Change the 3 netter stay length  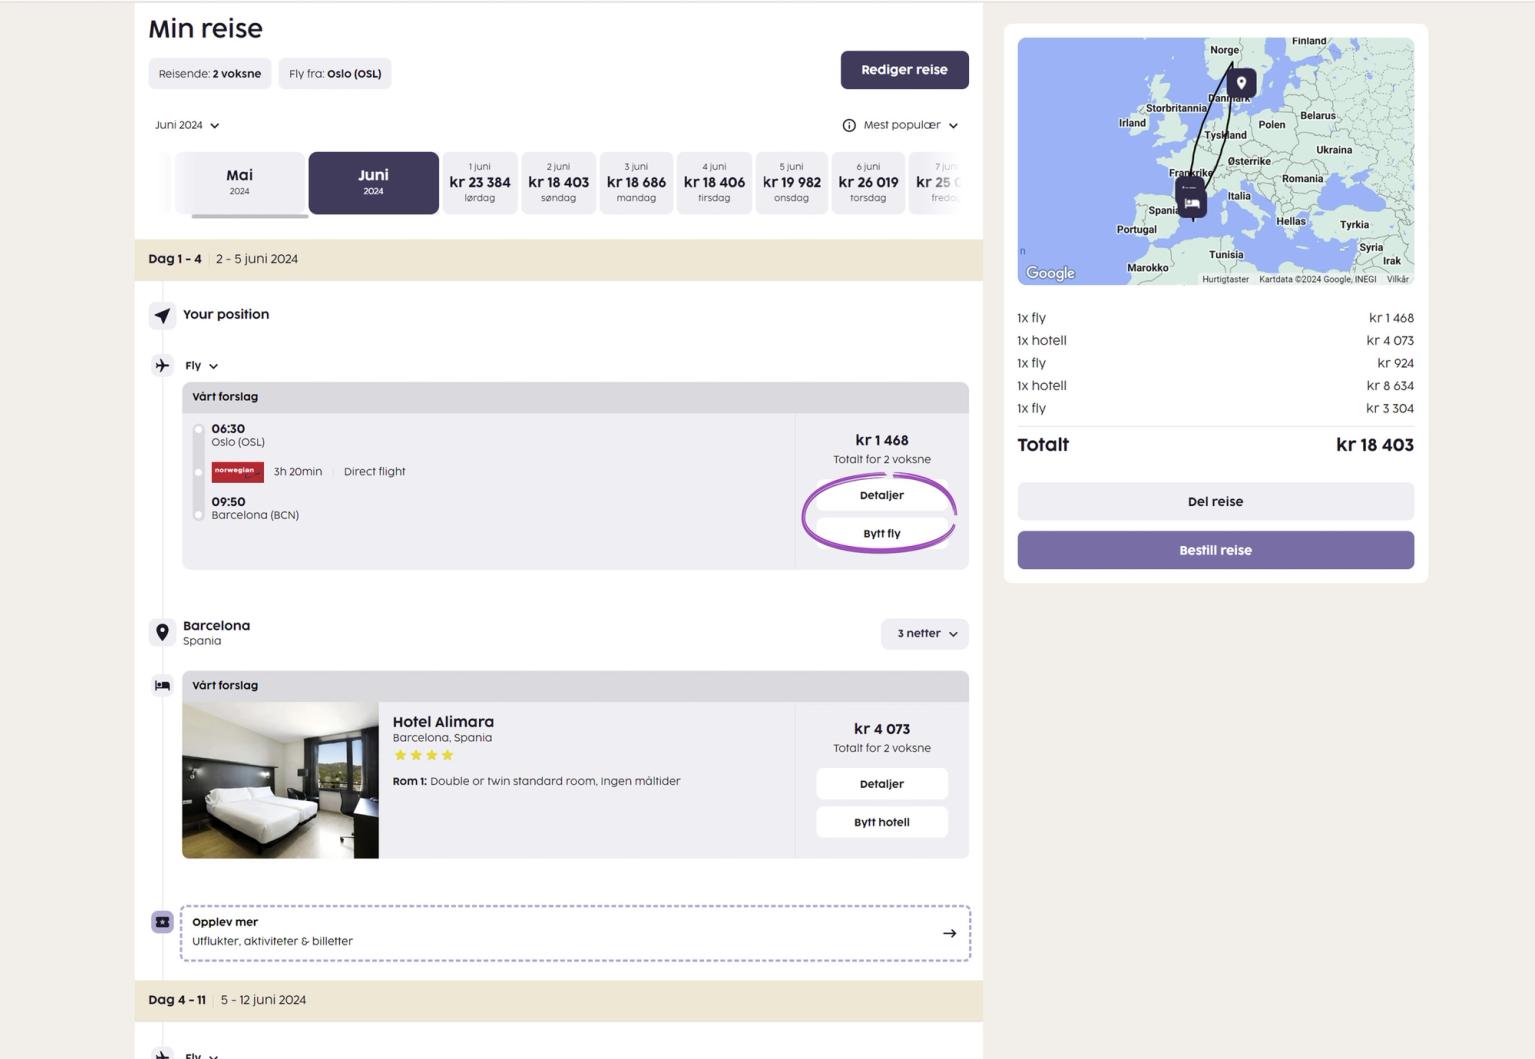[925, 634]
